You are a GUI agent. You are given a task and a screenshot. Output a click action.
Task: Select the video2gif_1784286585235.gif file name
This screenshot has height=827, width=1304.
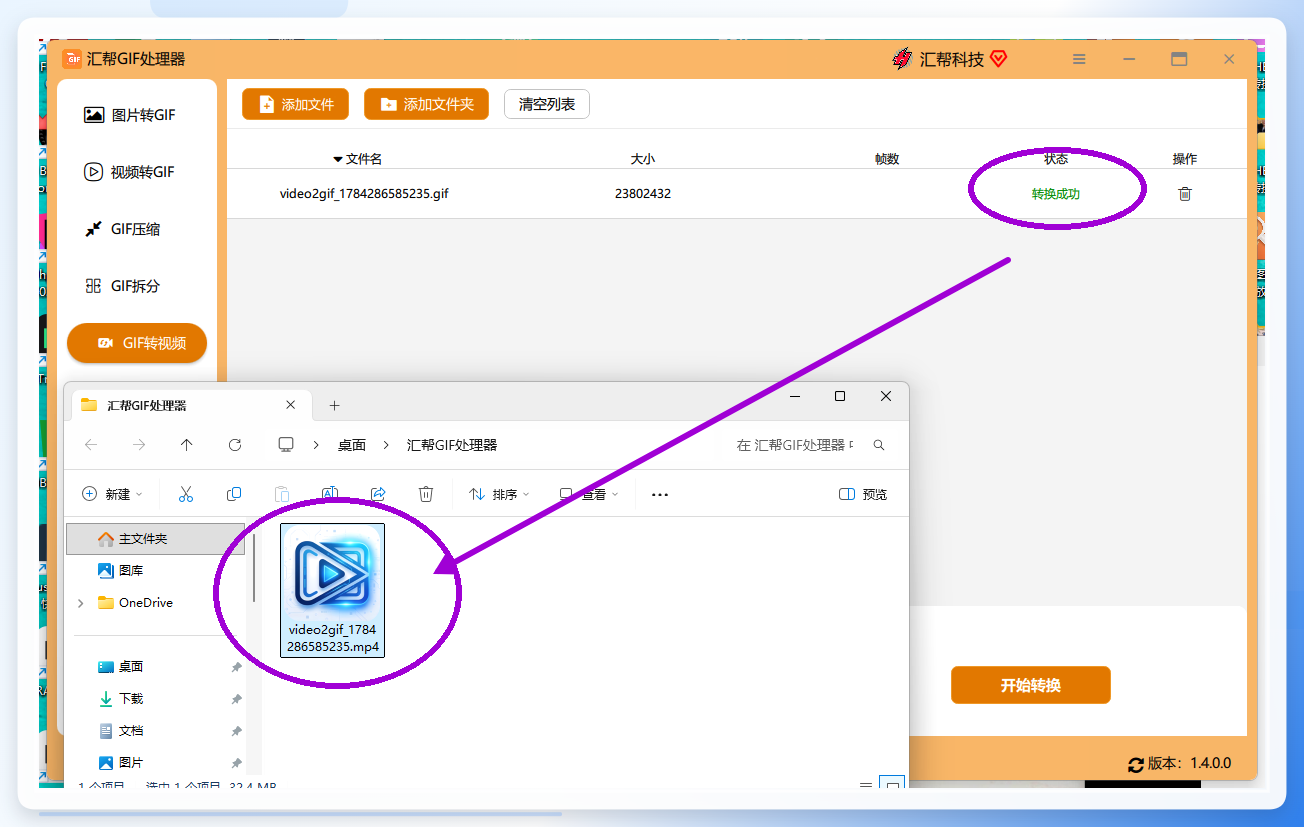pyautogui.click(x=364, y=194)
